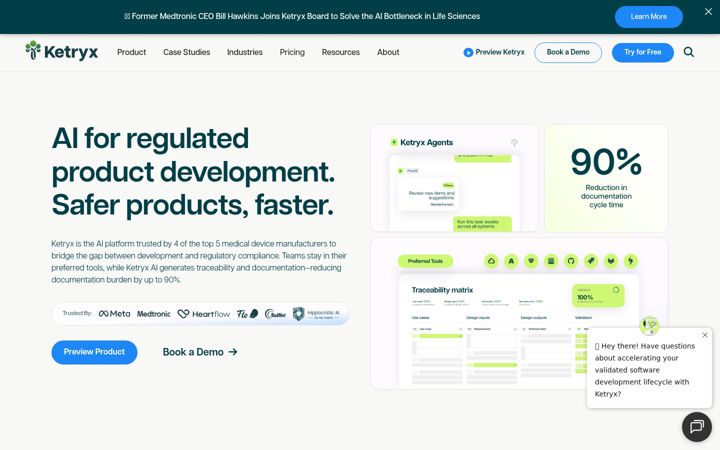
Task: Click the 'Use cases' column header
Action: pyautogui.click(x=421, y=318)
